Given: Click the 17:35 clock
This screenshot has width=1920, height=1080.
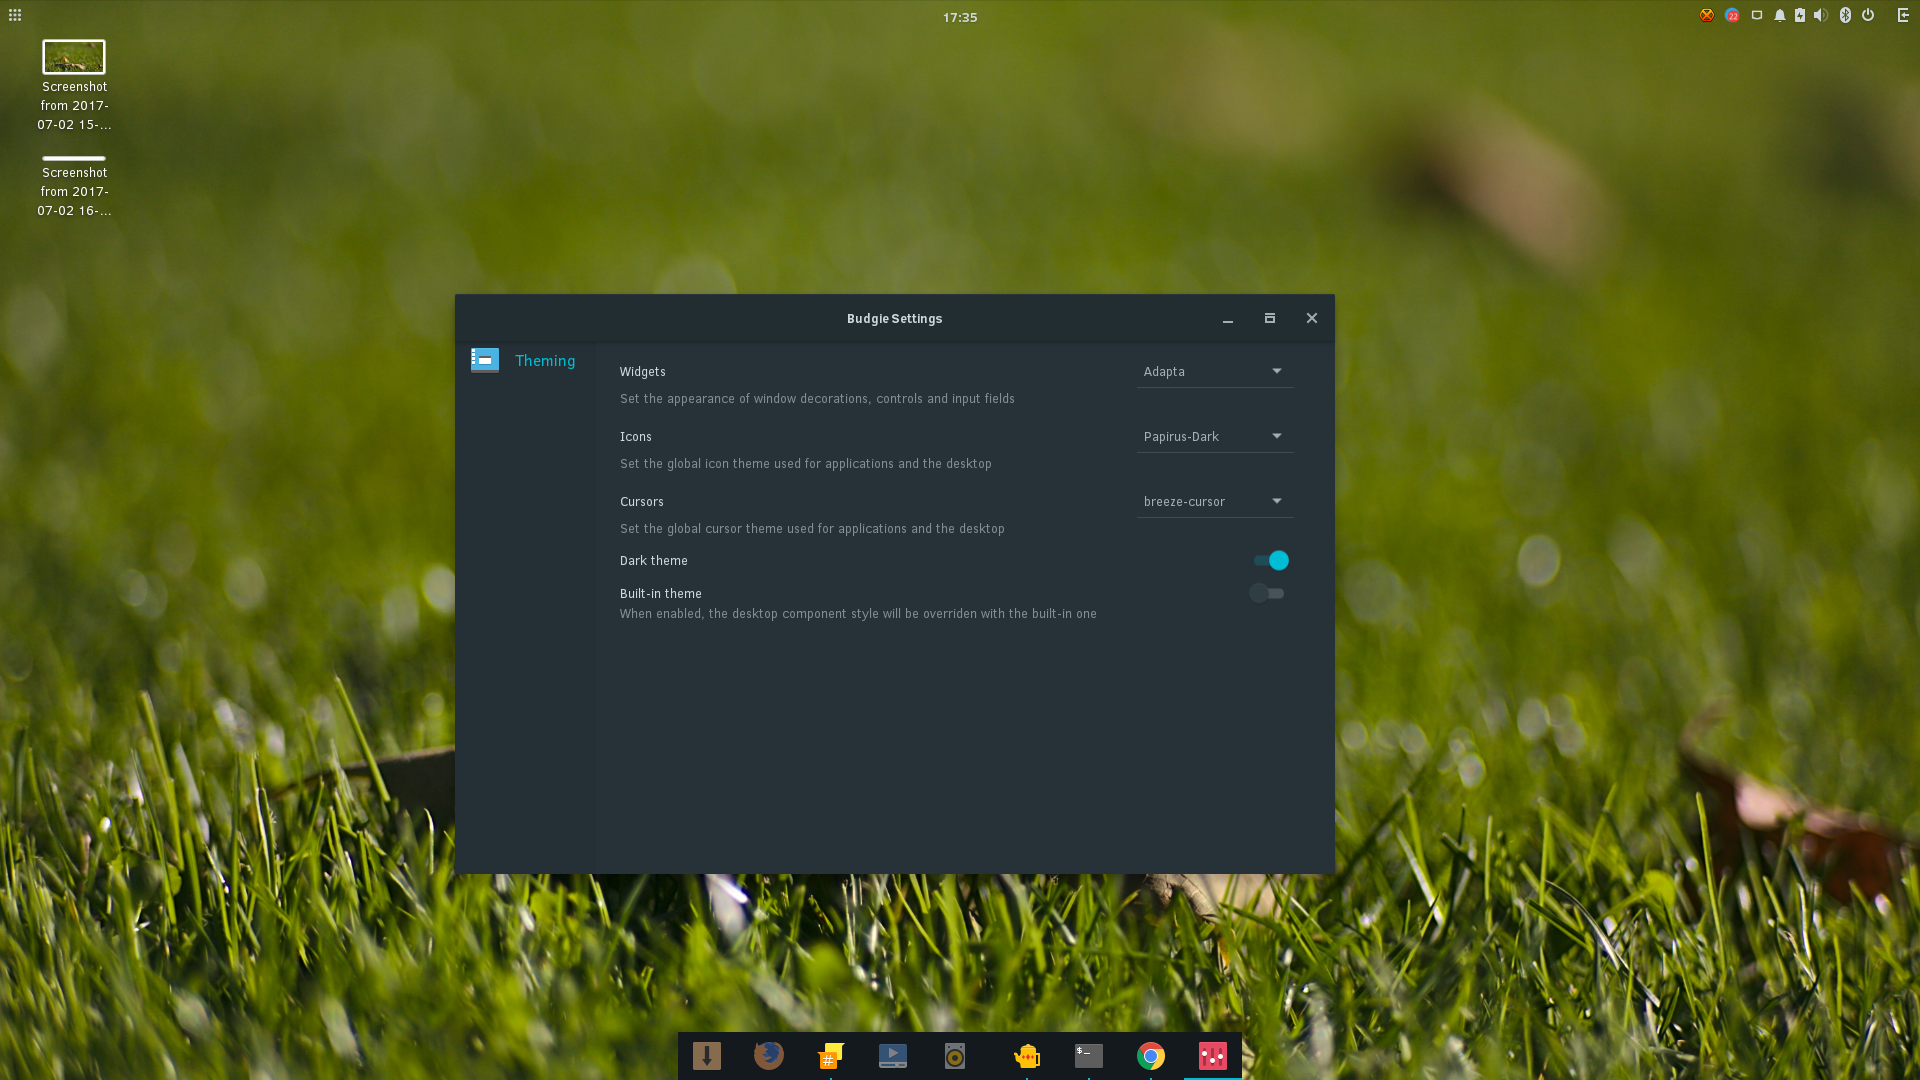Looking at the screenshot, I should pos(960,17).
